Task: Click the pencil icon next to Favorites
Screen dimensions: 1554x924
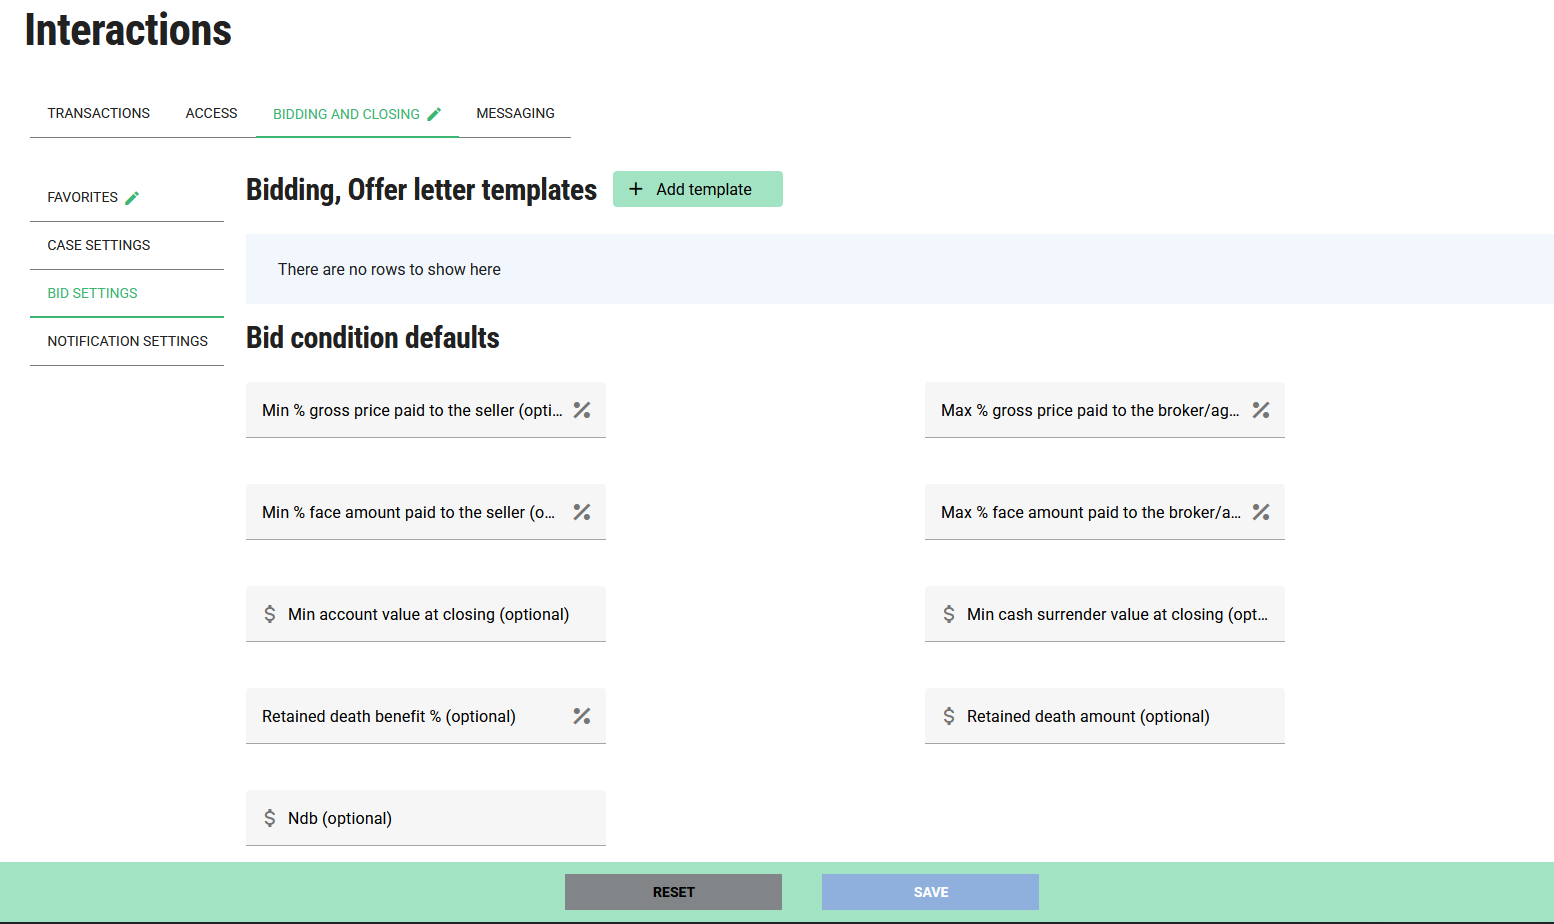Action: click(132, 198)
